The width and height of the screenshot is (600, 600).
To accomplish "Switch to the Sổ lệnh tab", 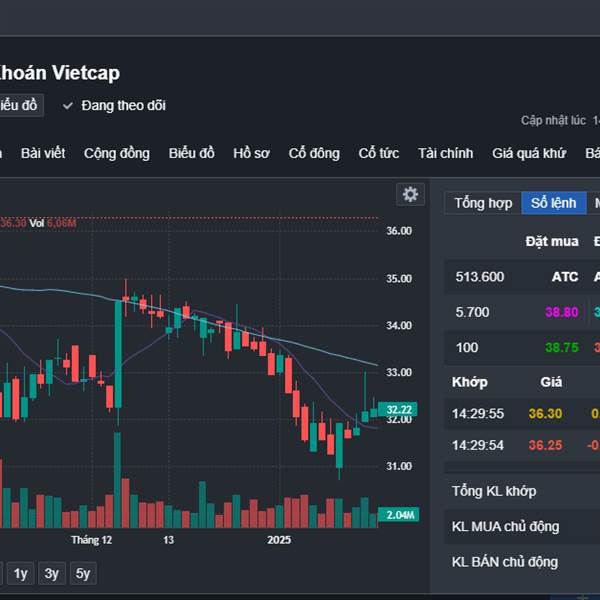I will pyautogui.click(x=553, y=203).
